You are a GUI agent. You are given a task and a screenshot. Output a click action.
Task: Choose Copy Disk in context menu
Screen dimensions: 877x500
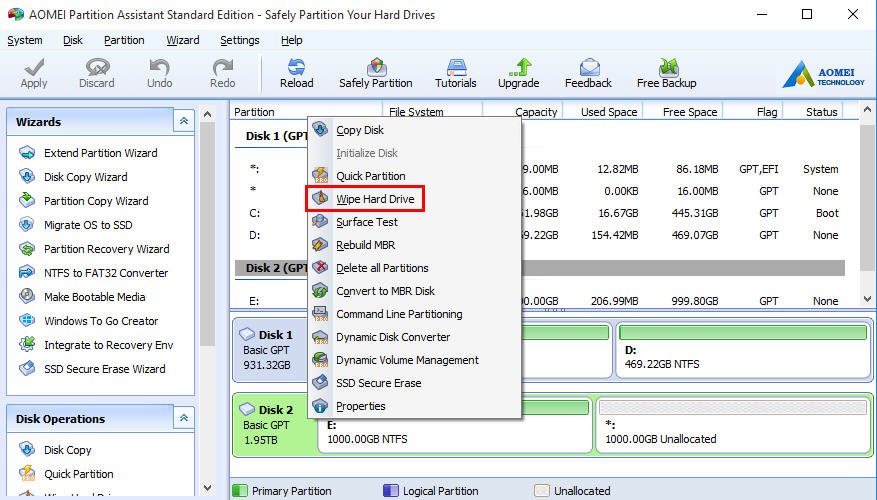(x=414, y=130)
